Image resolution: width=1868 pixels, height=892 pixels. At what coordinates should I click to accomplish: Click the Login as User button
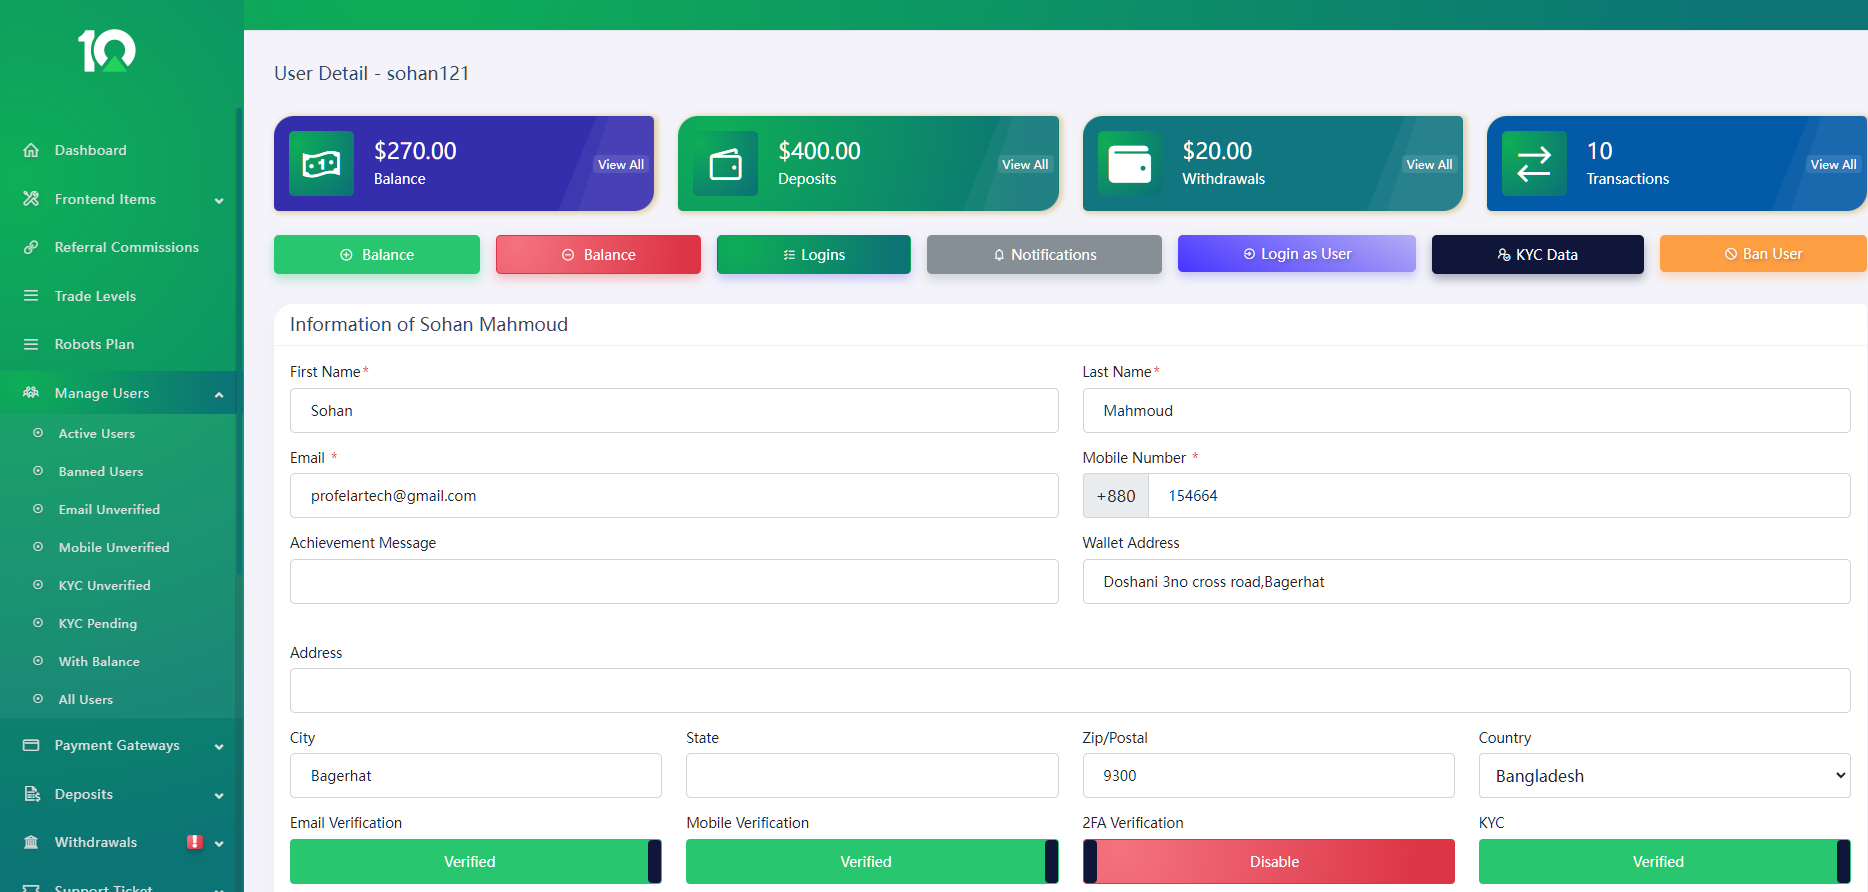point(1296,254)
